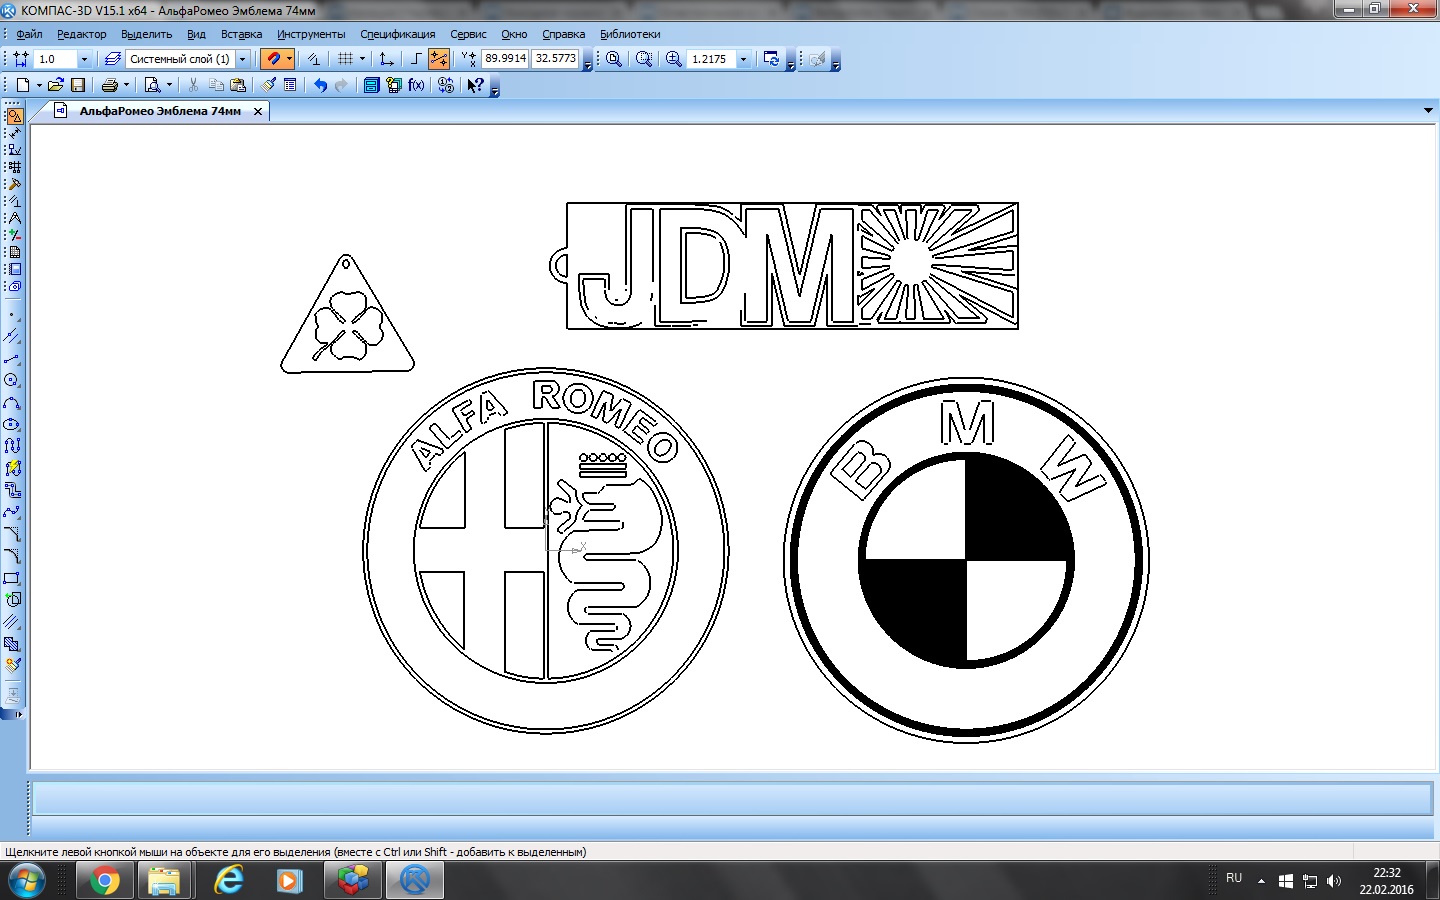Select the Circle tool in left panel

coord(12,381)
